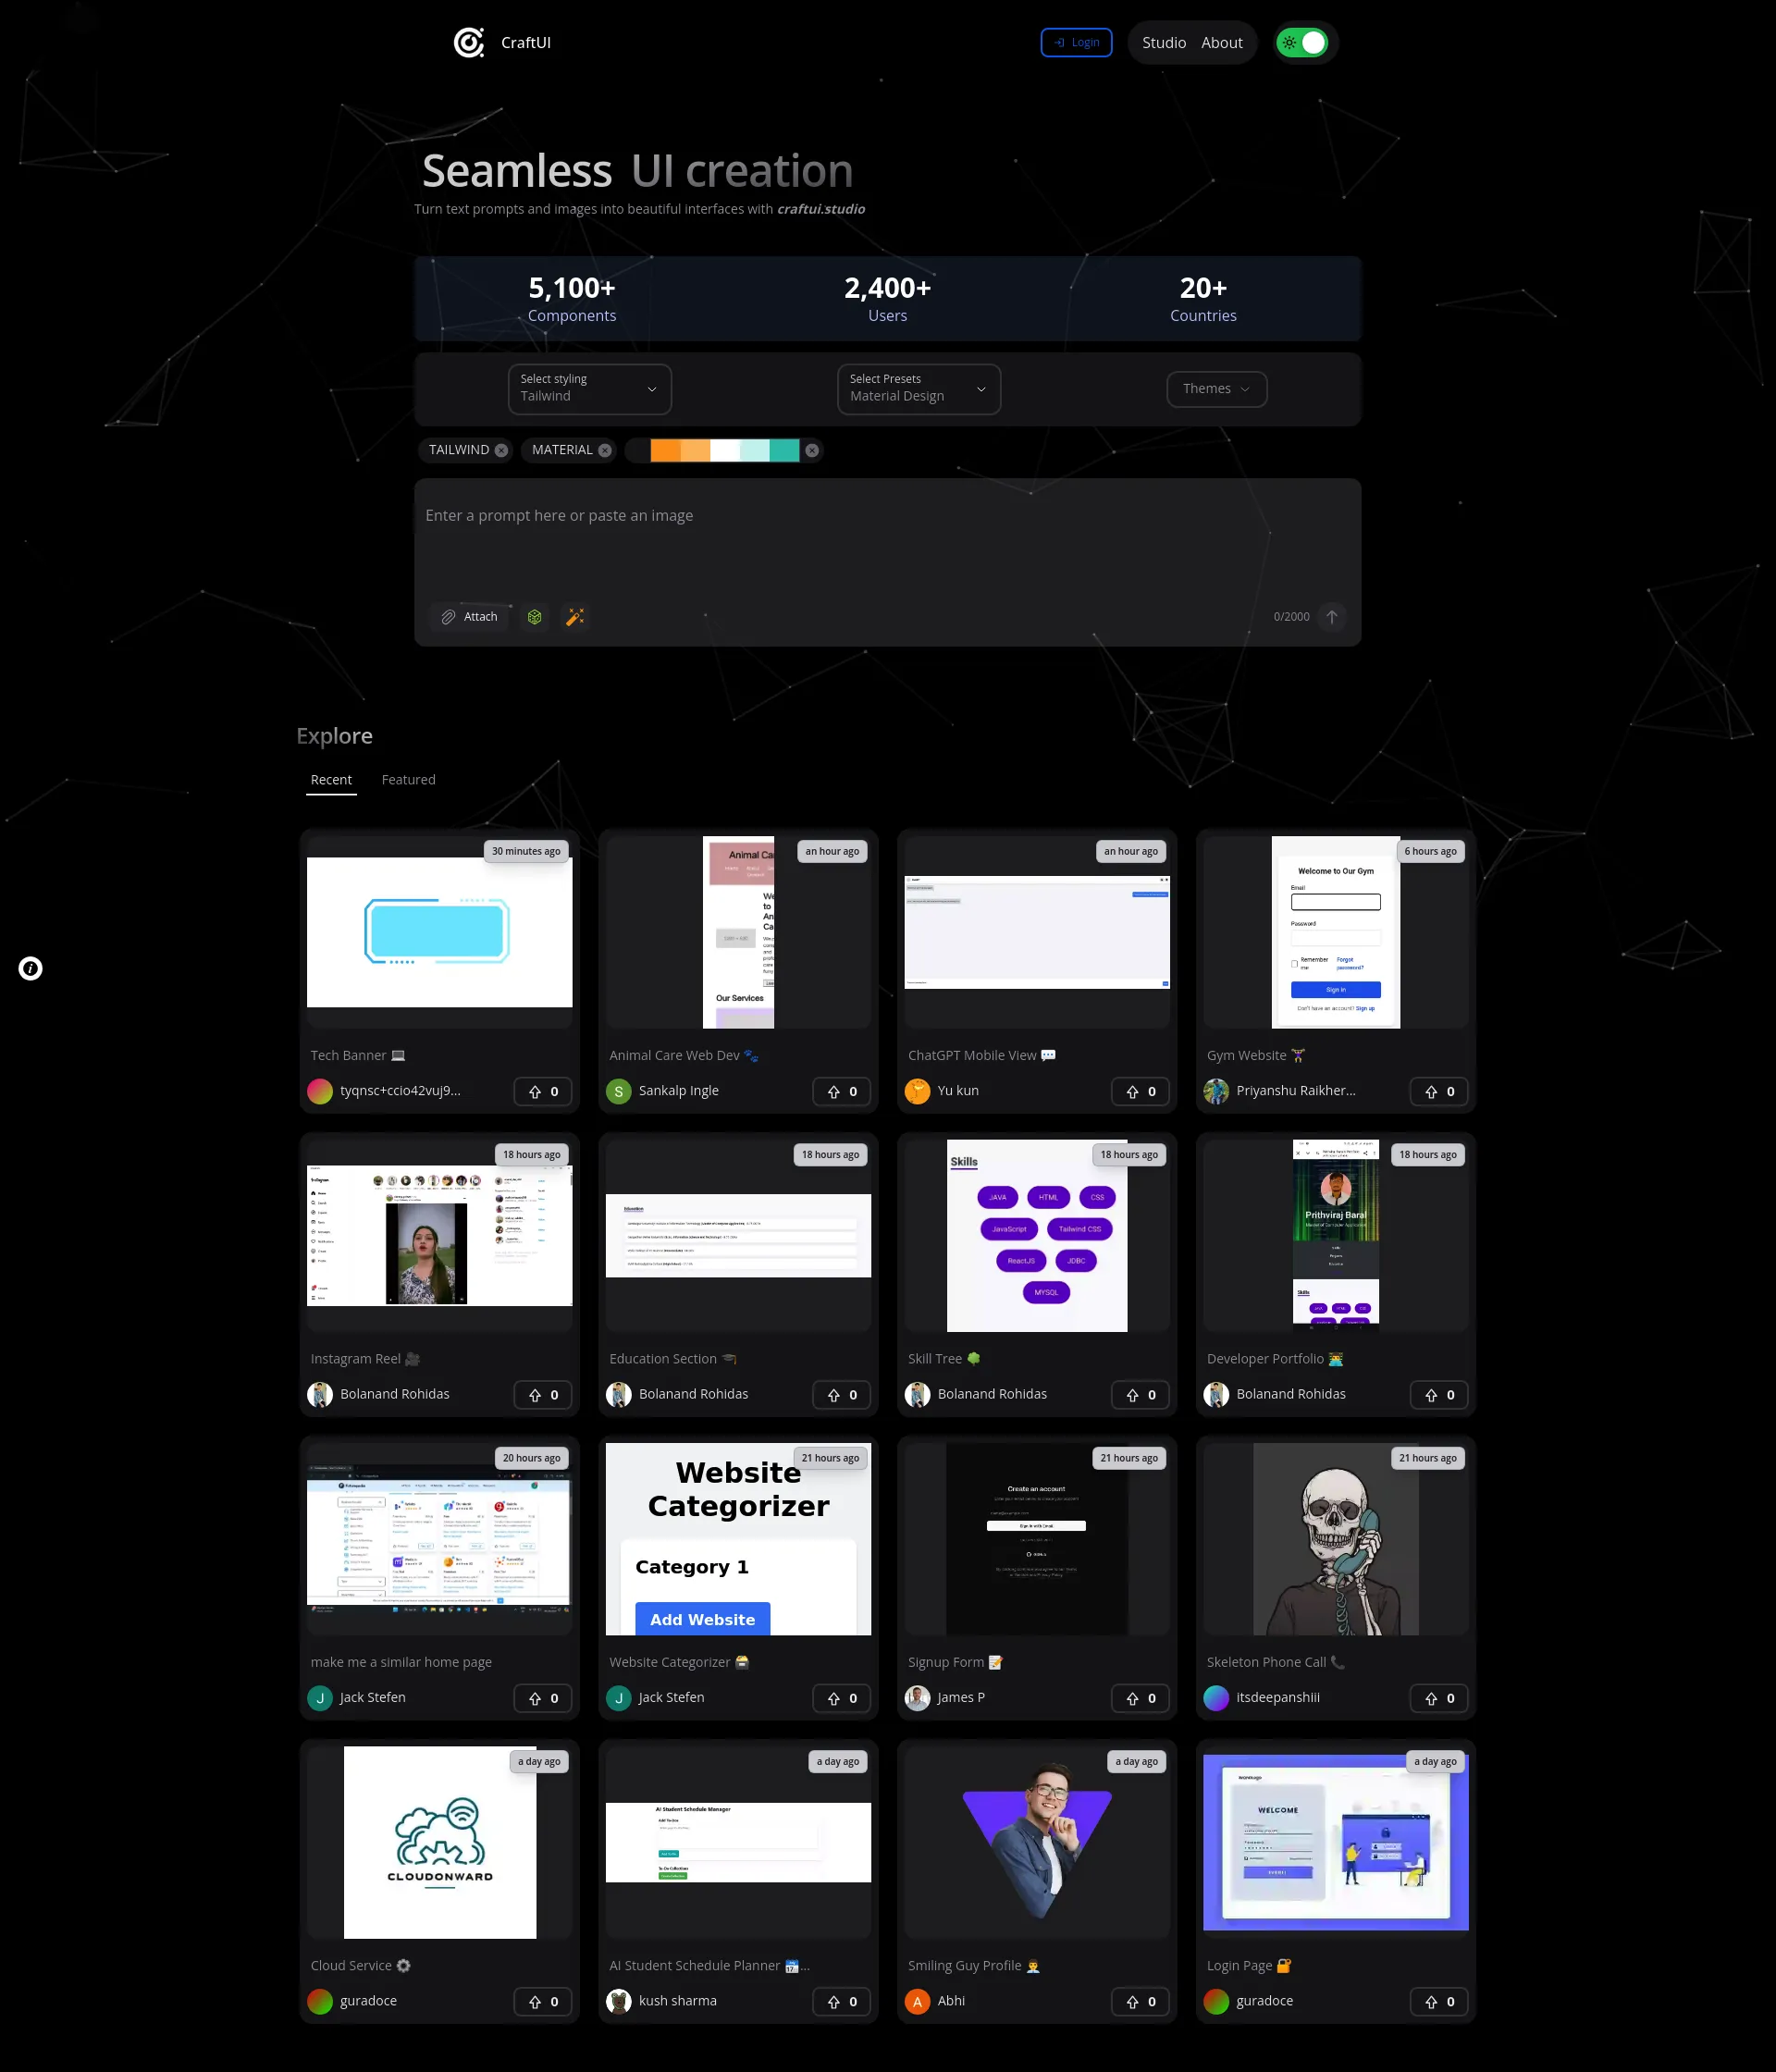This screenshot has width=1776, height=2072.
Task: Click the CraftUI logo icon
Action: [467, 41]
